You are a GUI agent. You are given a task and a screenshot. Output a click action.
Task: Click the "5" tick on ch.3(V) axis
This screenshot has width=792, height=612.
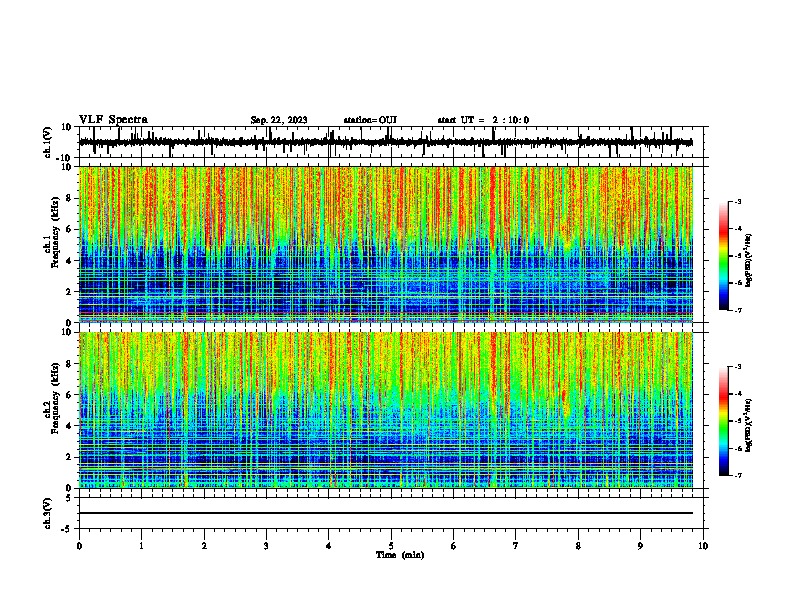tap(70, 498)
